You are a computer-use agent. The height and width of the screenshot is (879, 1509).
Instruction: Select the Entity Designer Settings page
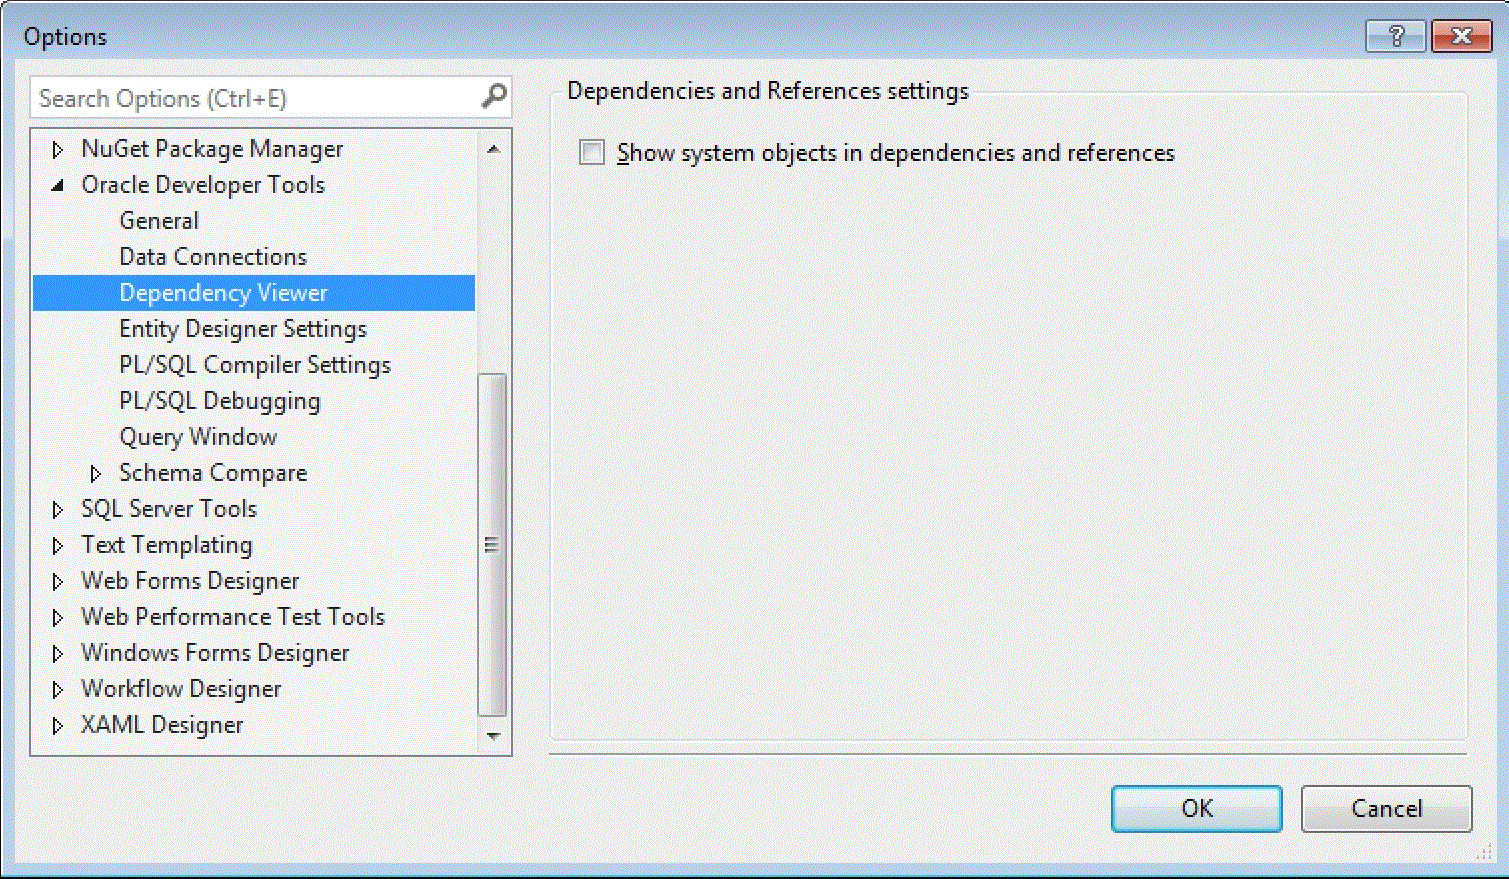click(x=243, y=328)
